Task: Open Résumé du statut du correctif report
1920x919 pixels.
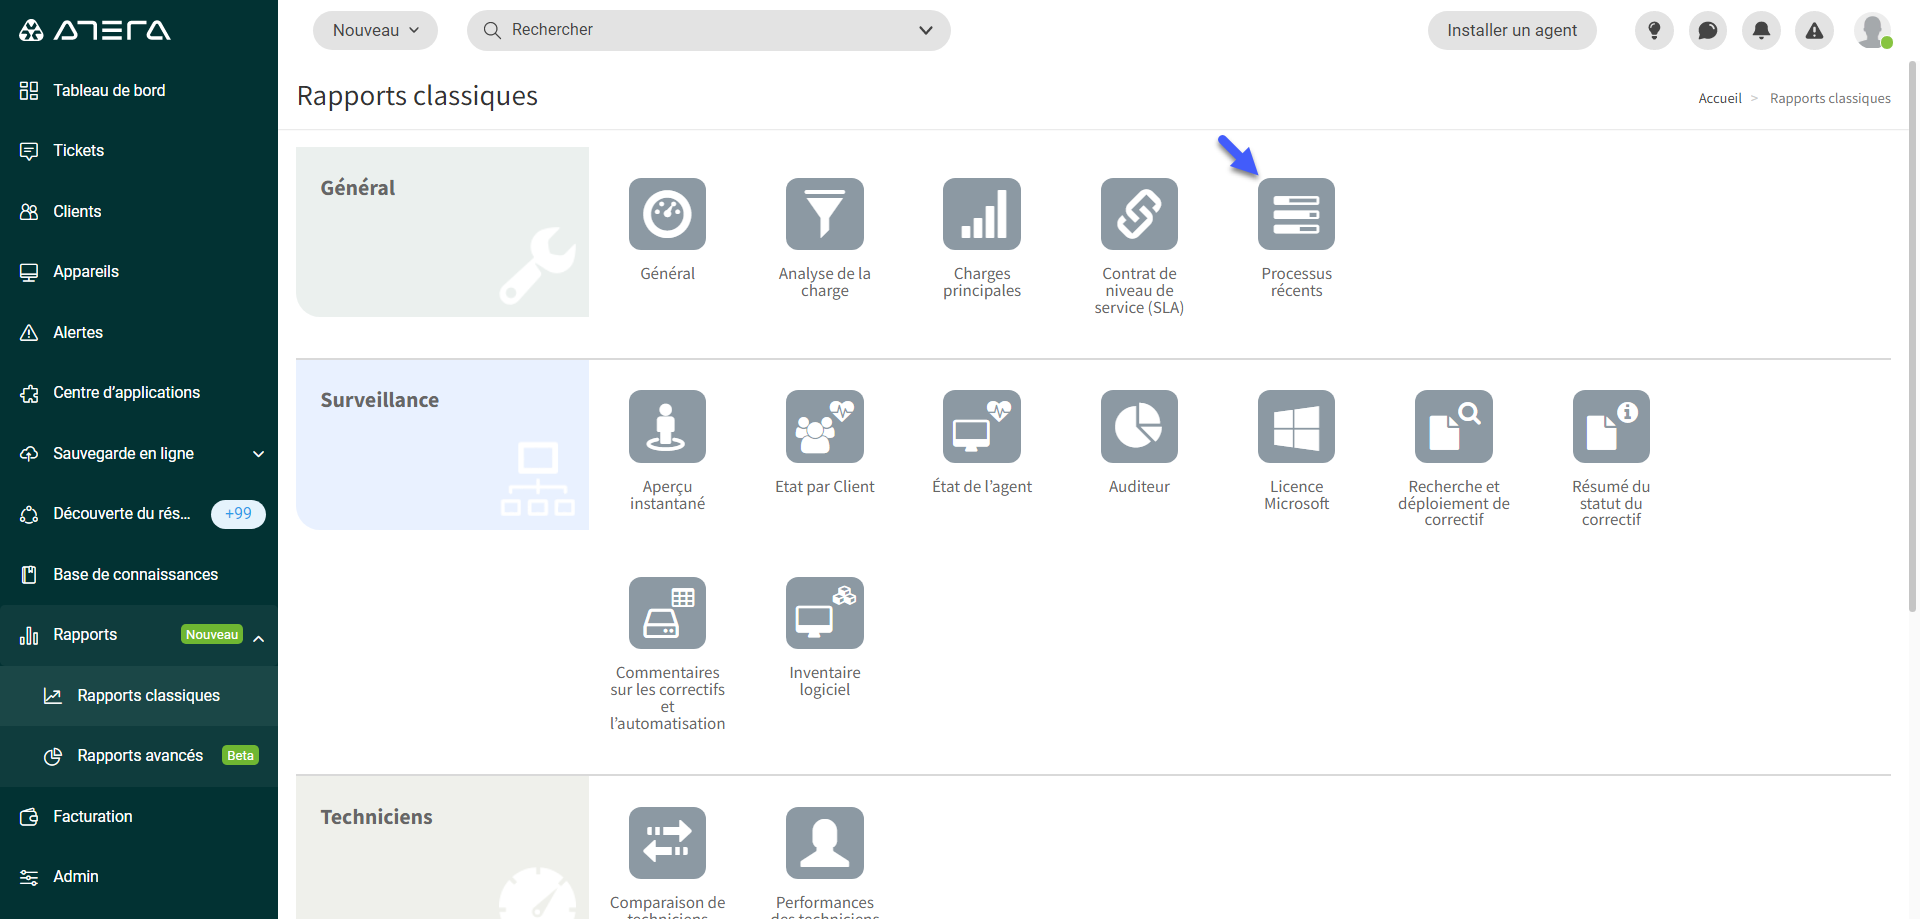Action: (1611, 426)
